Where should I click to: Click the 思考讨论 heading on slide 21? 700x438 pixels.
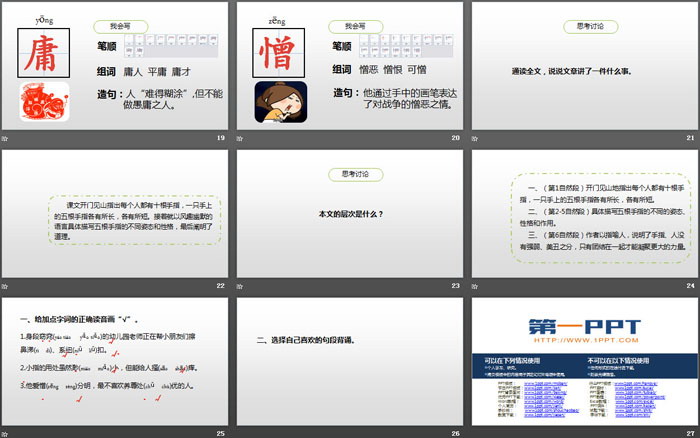[x=584, y=27]
